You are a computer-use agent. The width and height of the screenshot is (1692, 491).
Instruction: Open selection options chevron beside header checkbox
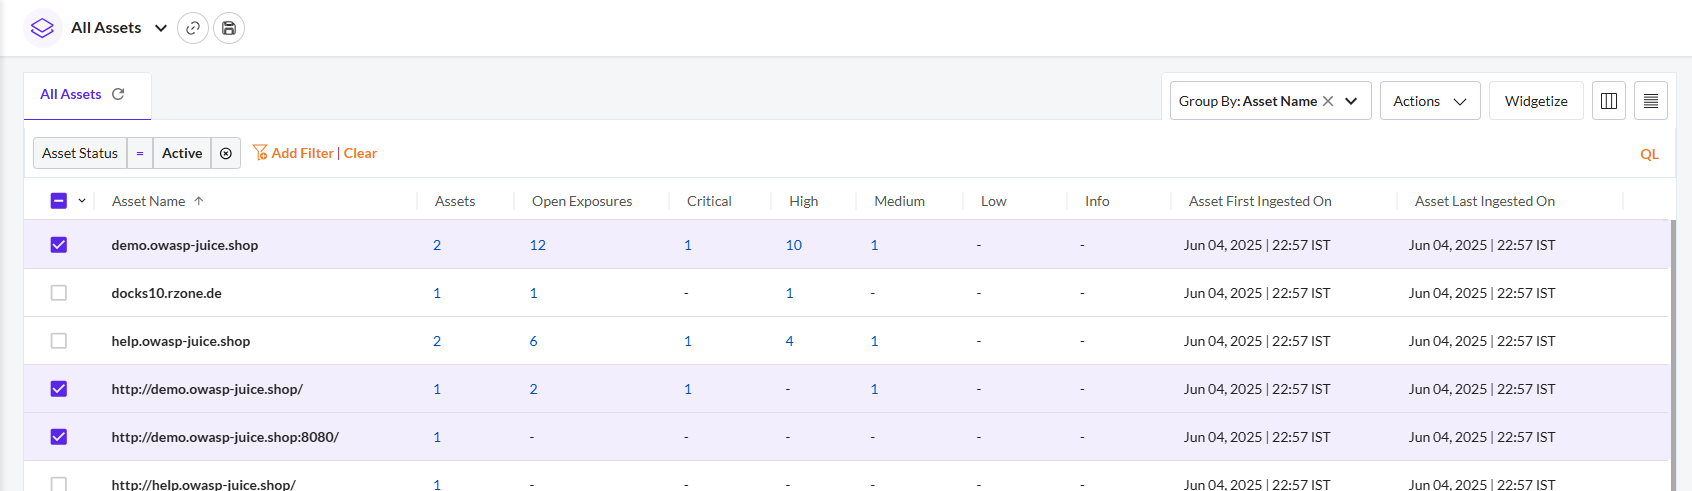pyautogui.click(x=82, y=201)
